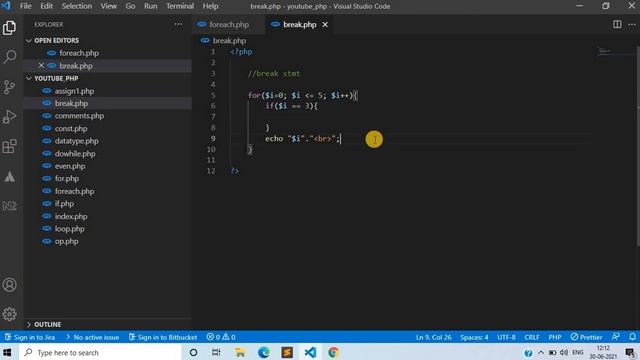The height and width of the screenshot is (360, 640).
Task: Click the Prettier status bar item
Action: [x=586, y=337]
